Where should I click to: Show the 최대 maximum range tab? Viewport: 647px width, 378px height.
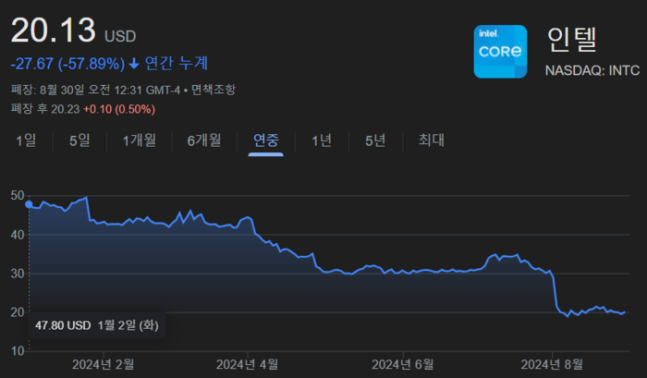431,140
